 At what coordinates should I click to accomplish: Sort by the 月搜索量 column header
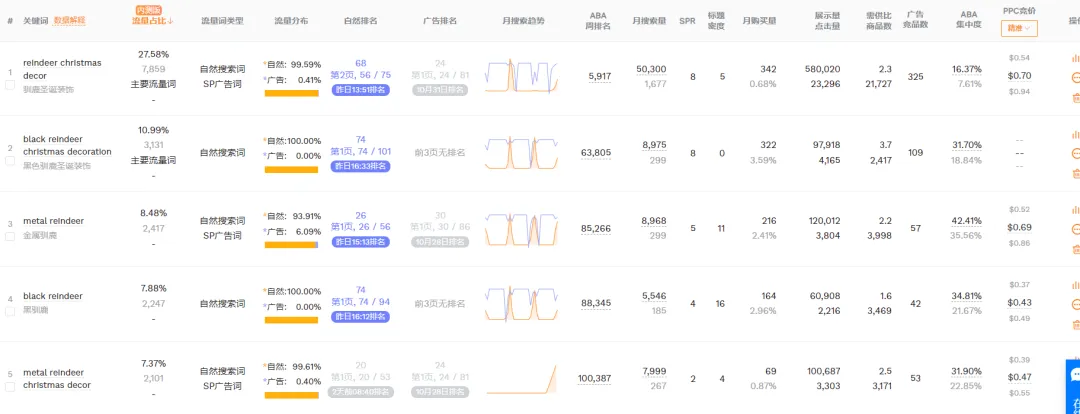point(651,20)
